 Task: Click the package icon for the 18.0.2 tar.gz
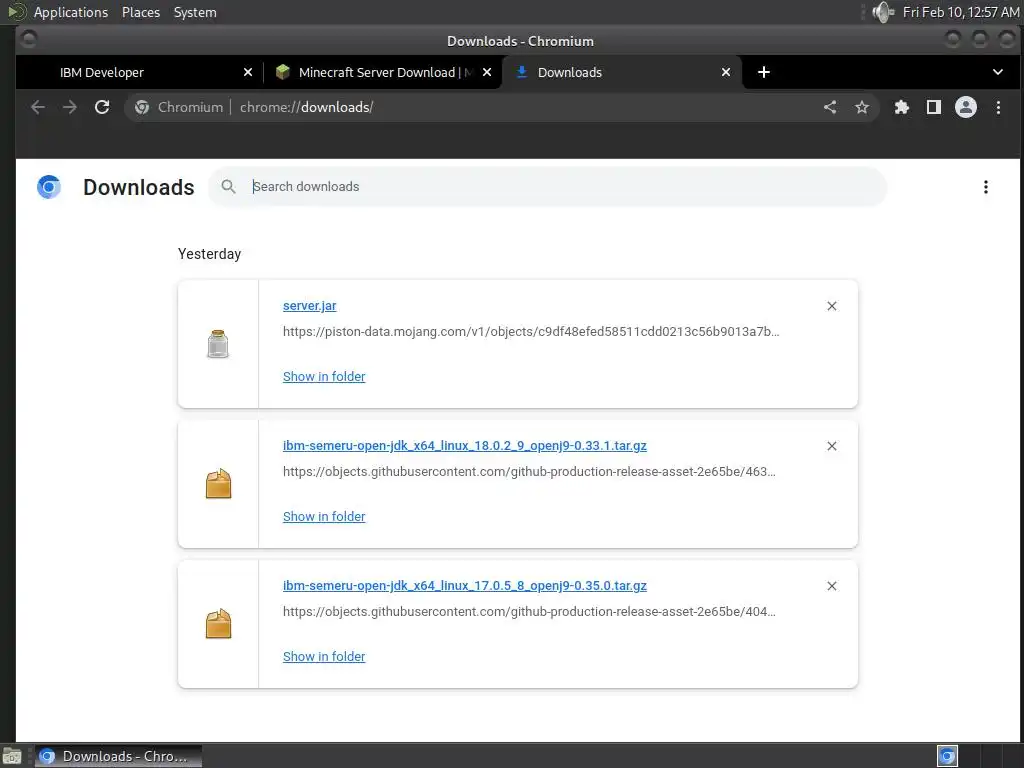click(218, 484)
